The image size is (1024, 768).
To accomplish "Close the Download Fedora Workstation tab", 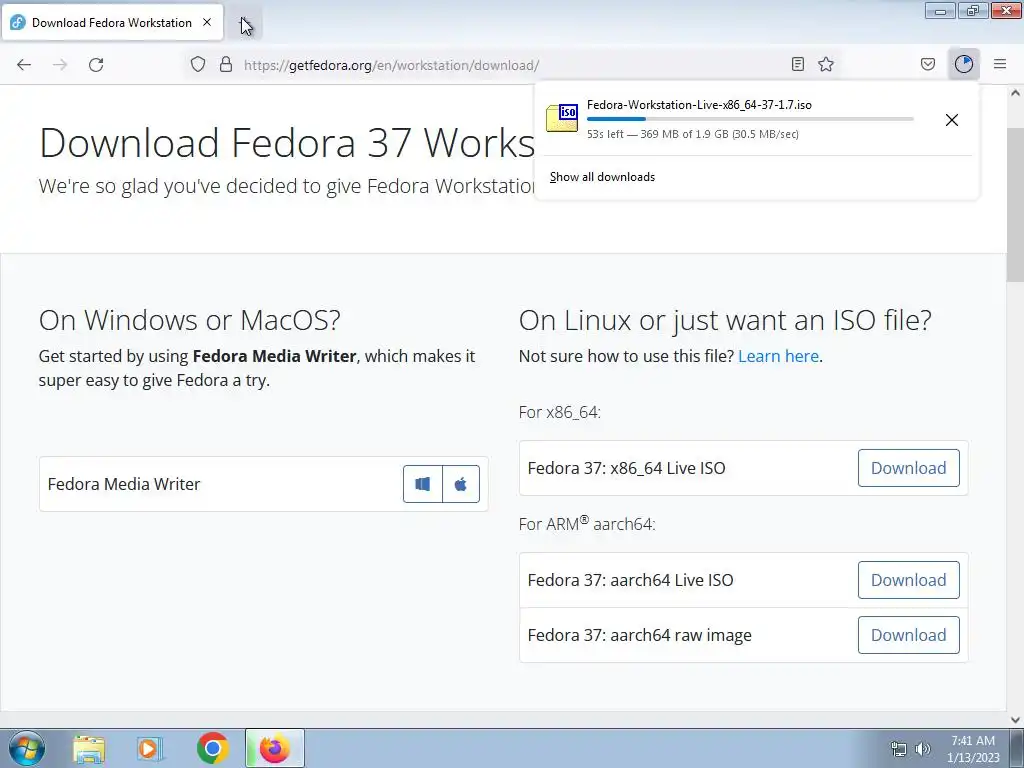I will (207, 22).
